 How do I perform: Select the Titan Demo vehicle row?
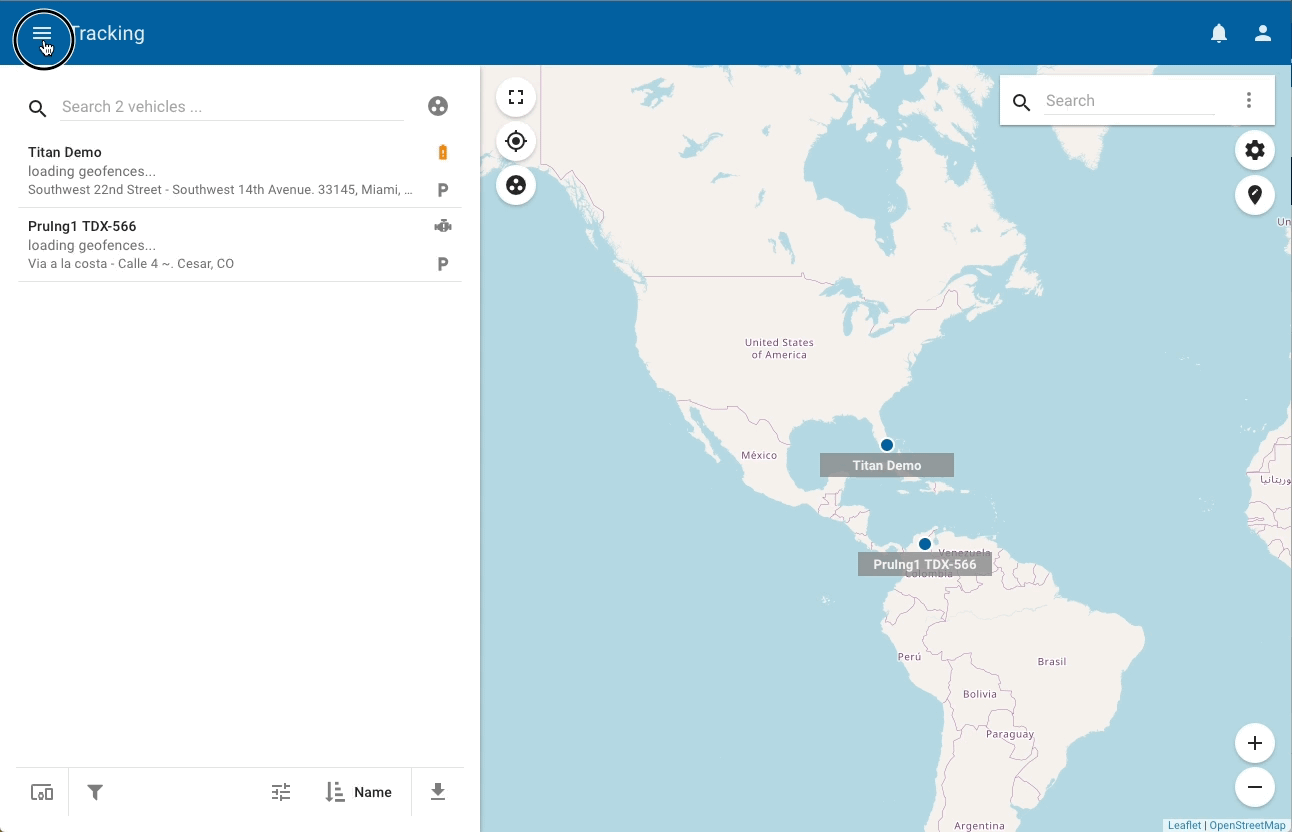[240, 171]
